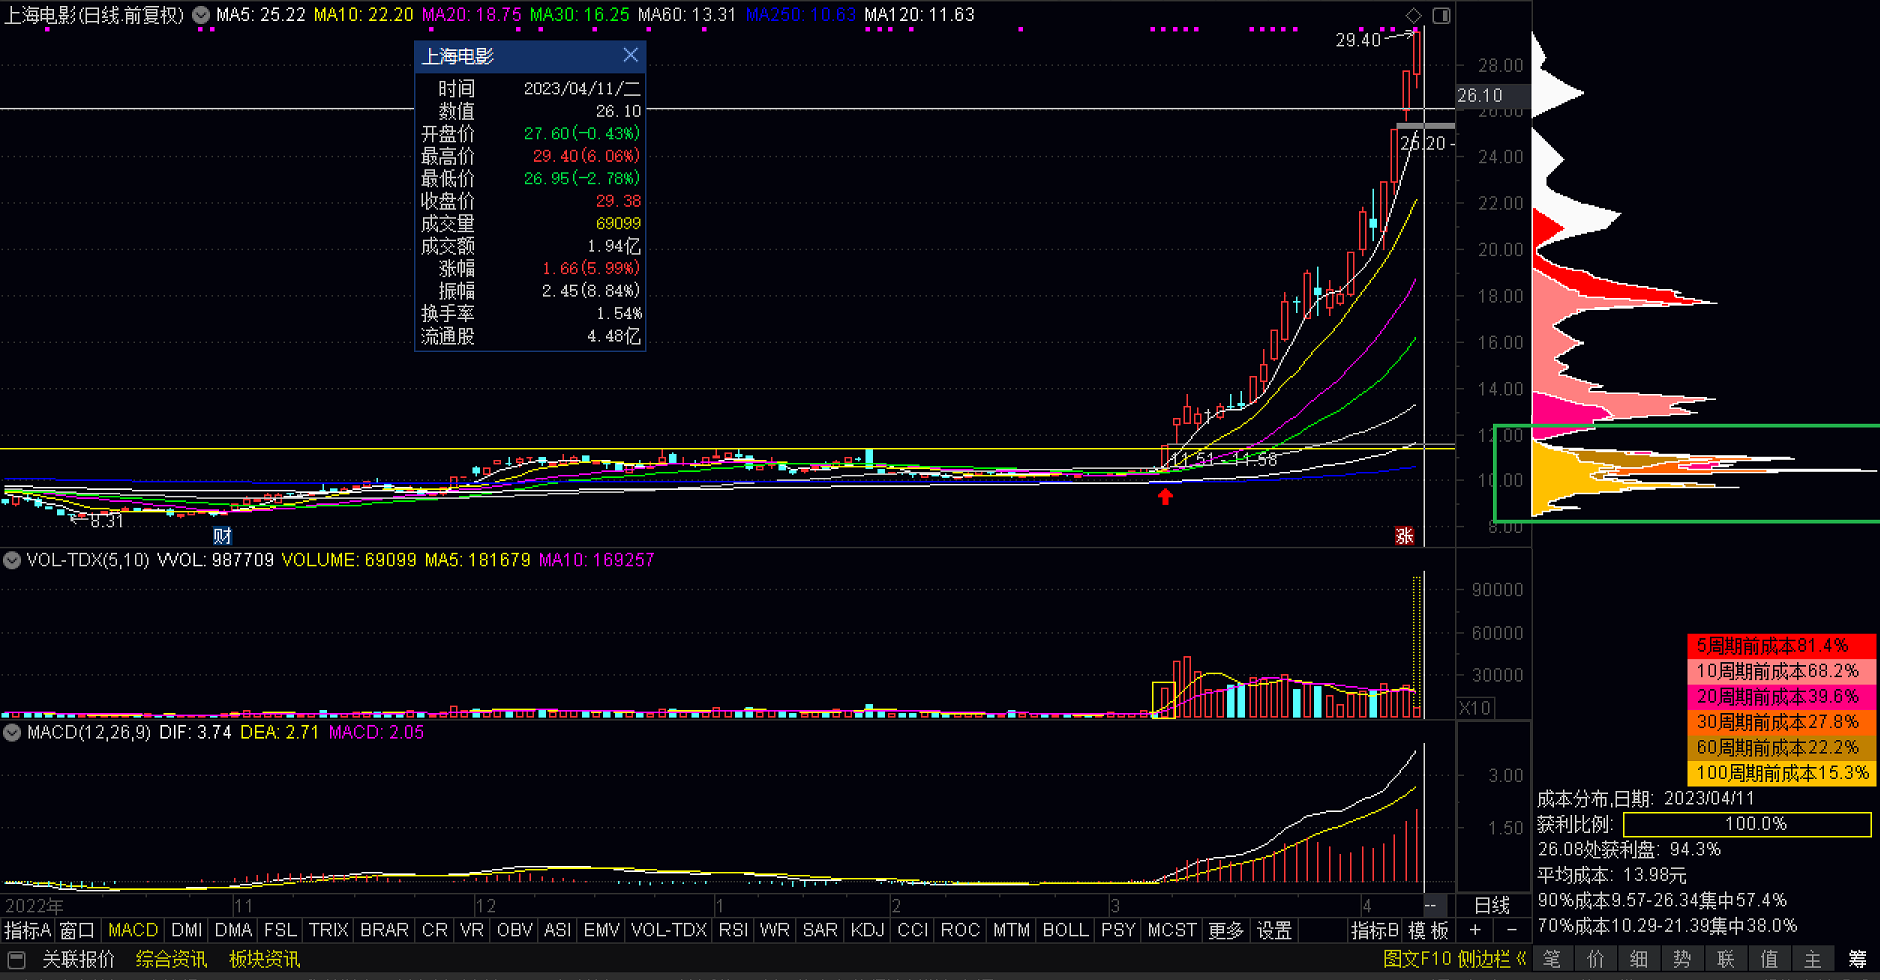This screenshot has width=1880, height=980.
Task: Select the BRAR indicator tab
Action: (384, 930)
